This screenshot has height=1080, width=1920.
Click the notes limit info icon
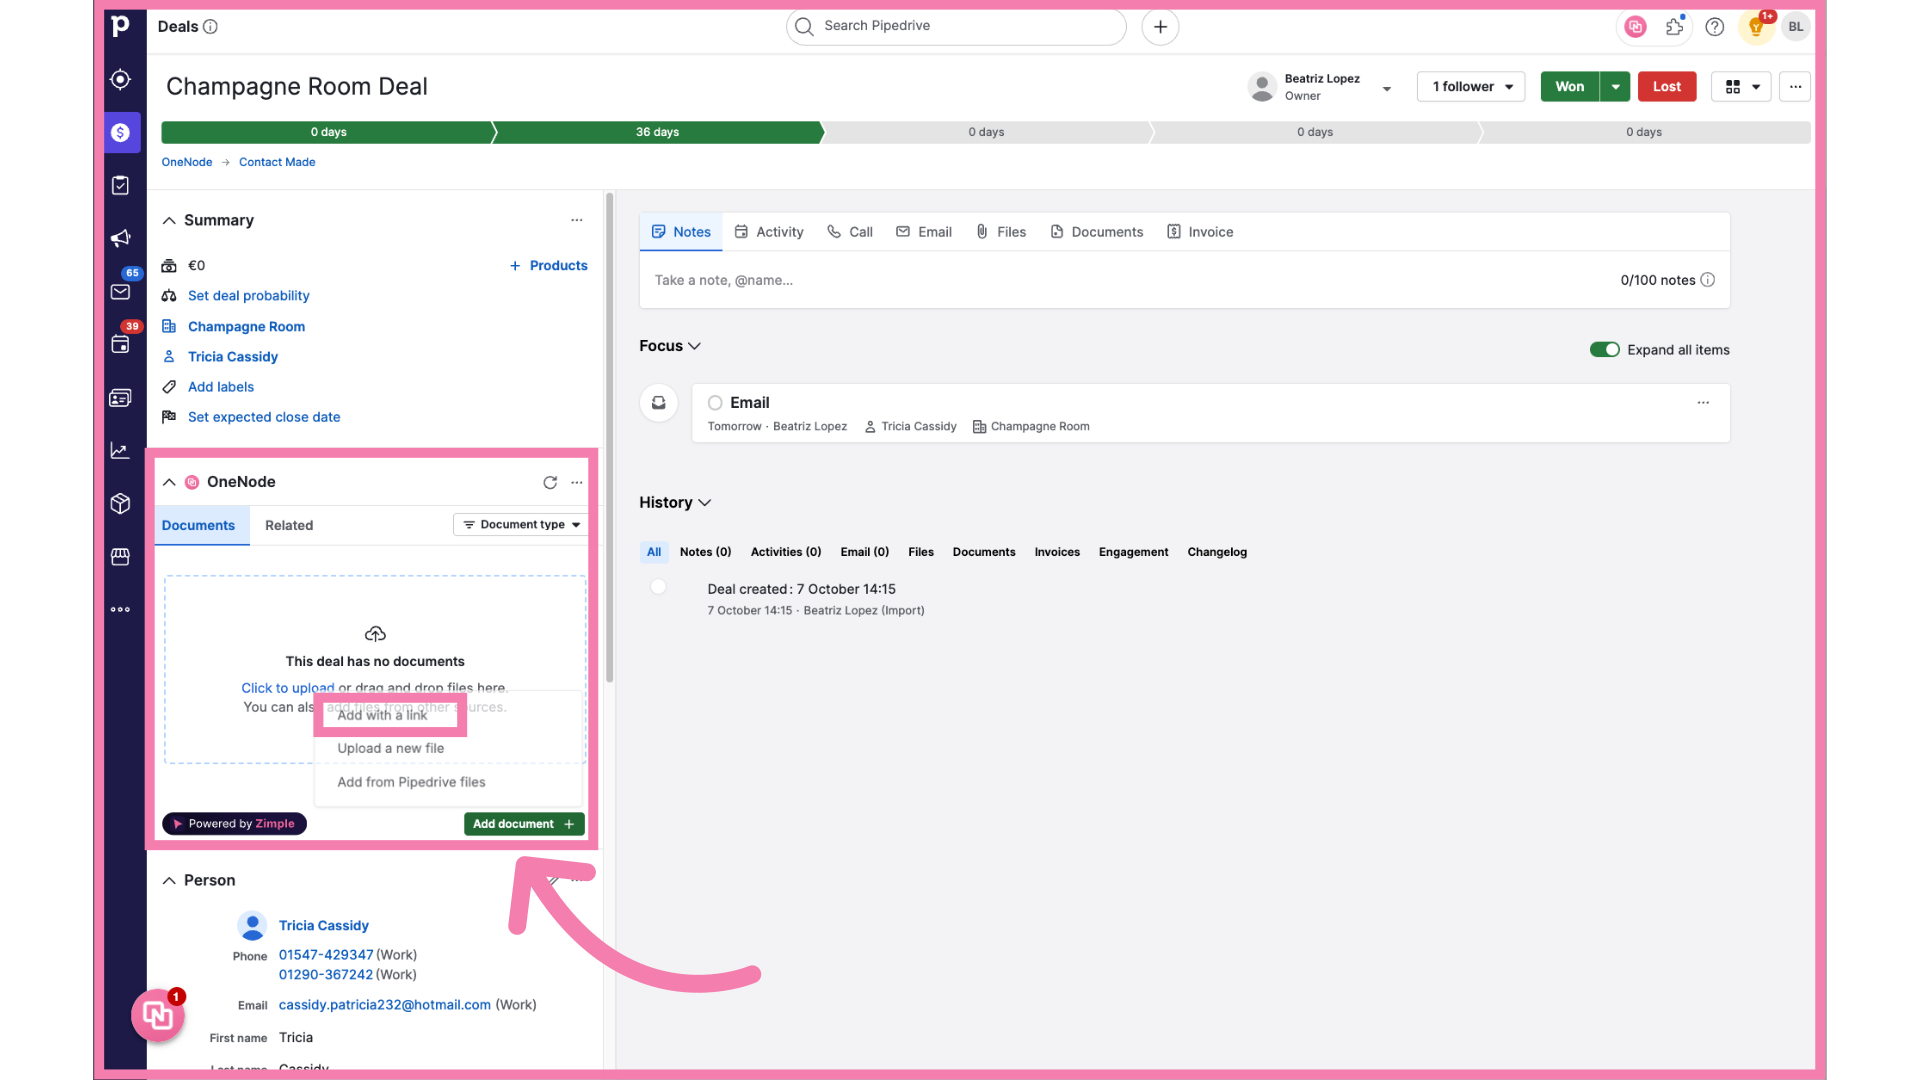pyautogui.click(x=1708, y=280)
